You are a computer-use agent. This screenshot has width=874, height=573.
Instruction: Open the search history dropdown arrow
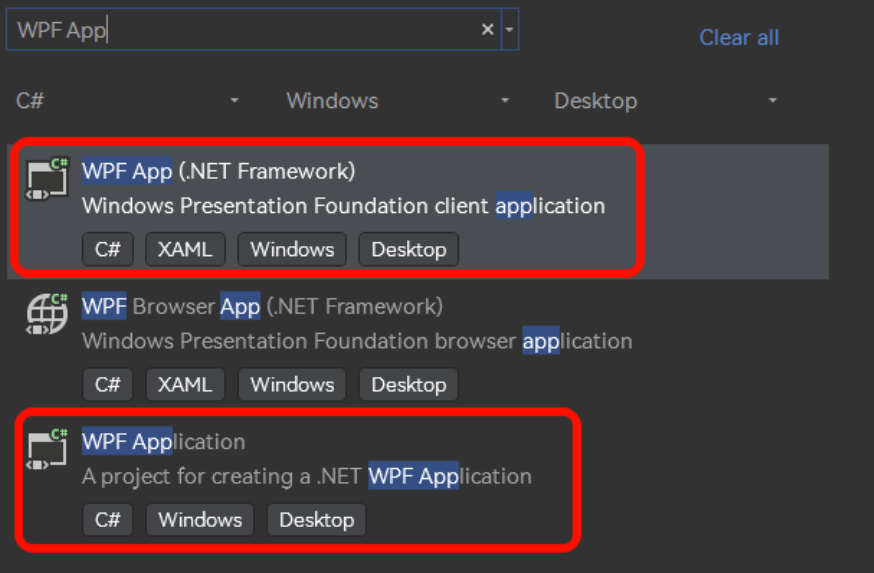coord(509,29)
